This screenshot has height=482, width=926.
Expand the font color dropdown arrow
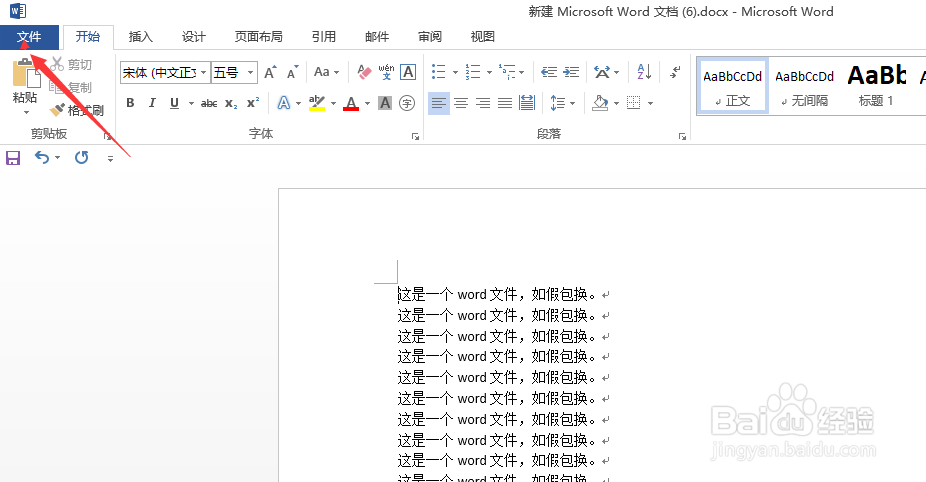[x=367, y=104]
